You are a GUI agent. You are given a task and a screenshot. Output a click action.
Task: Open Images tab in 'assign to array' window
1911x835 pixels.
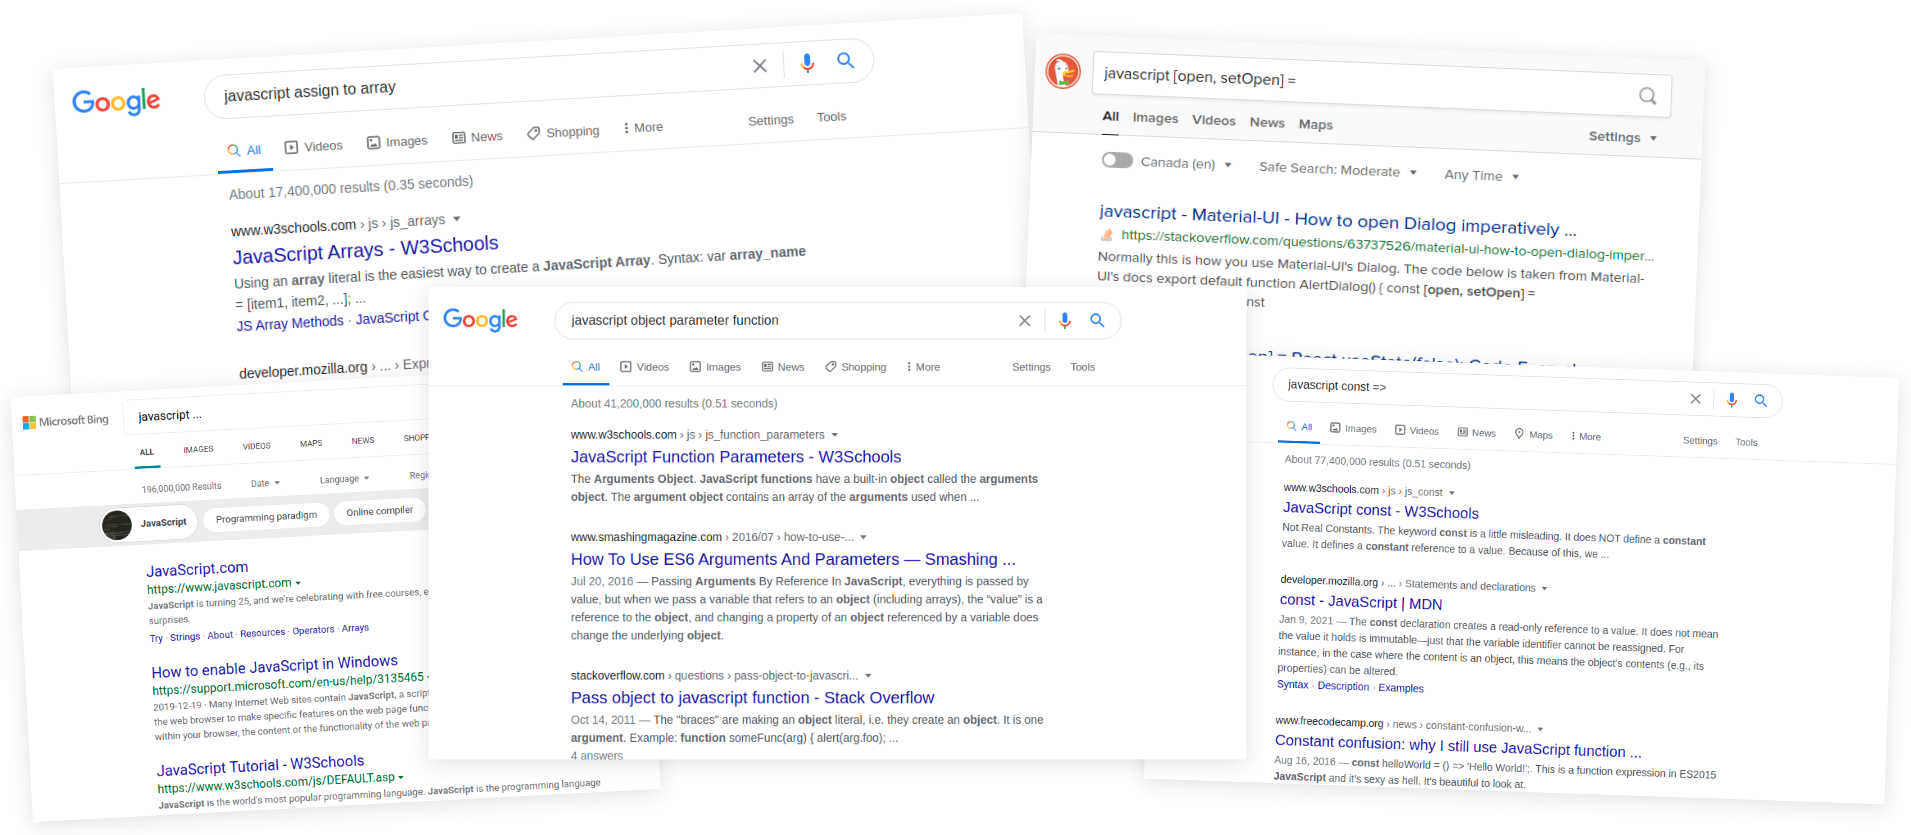coord(397,142)
